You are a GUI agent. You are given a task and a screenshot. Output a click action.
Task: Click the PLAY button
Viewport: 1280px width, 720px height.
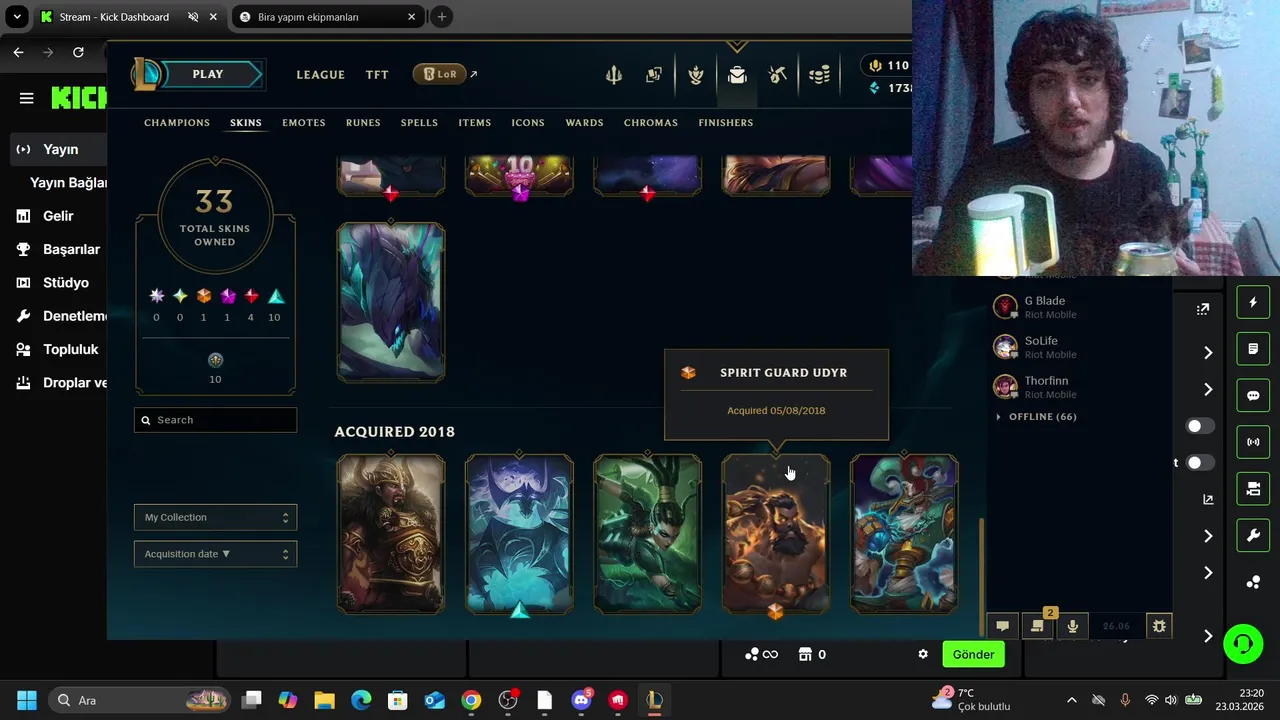click(208, 74)
